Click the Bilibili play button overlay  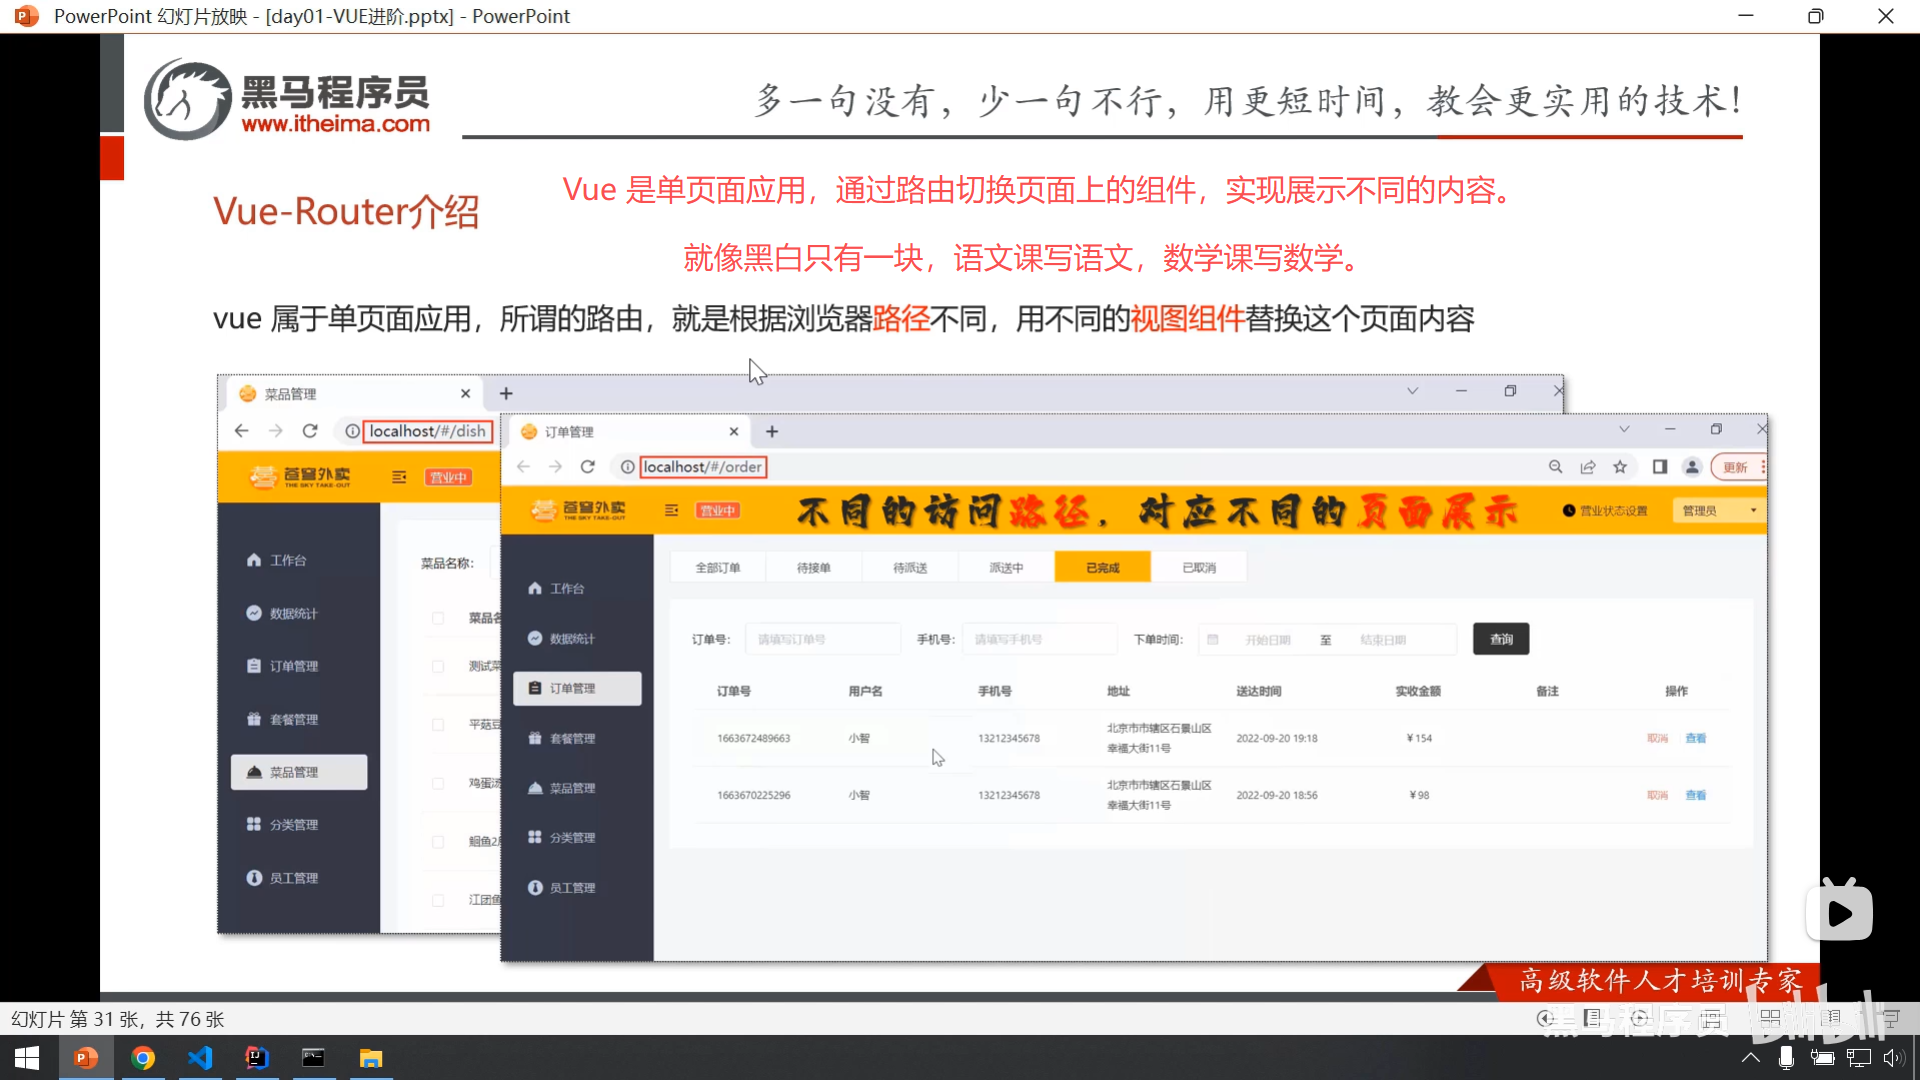point(1839,913)
